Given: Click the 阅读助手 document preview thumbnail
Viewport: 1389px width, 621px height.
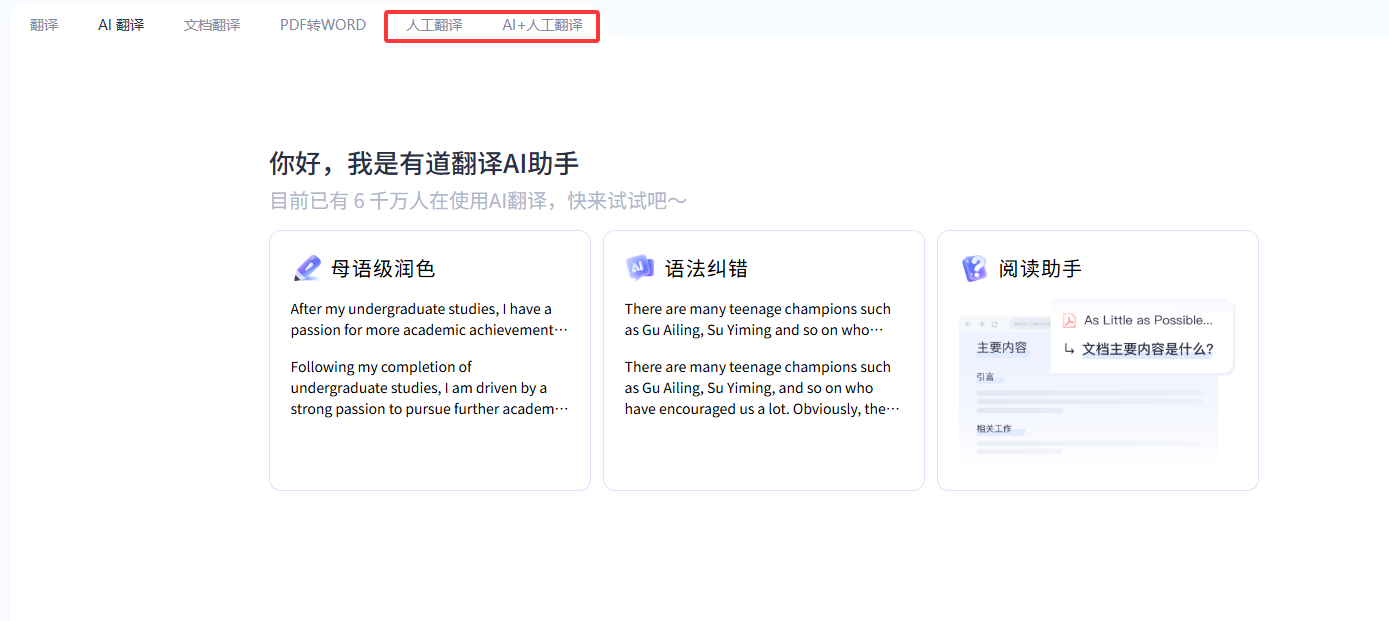Looking at the screenshot, I should click(1096, 381).
